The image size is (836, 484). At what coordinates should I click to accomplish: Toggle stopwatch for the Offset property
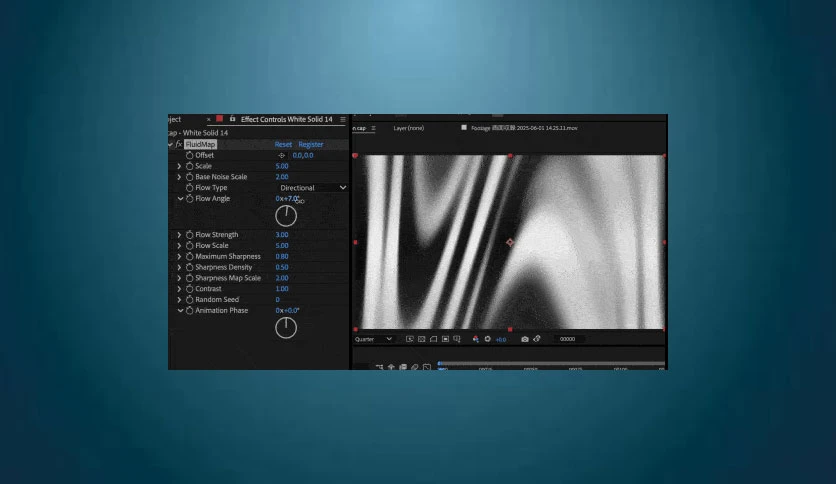189,155
